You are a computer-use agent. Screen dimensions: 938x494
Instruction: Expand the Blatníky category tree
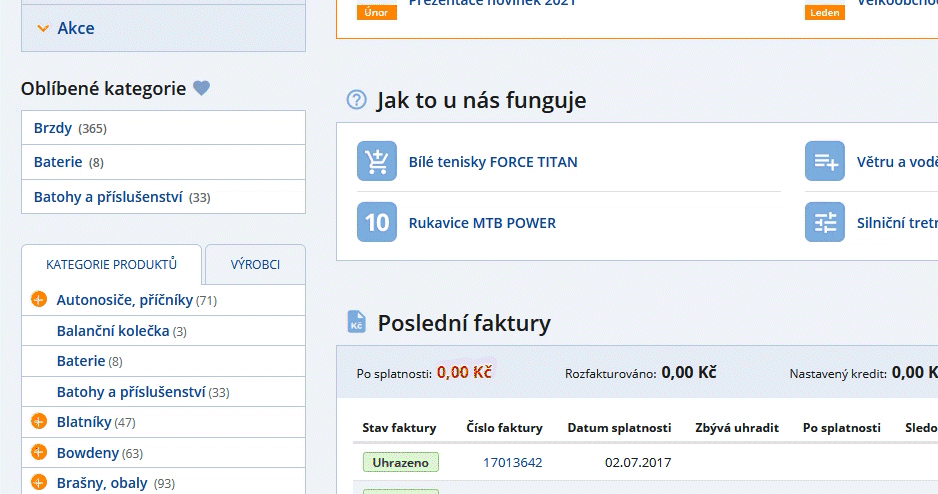[x=39, y=422]
